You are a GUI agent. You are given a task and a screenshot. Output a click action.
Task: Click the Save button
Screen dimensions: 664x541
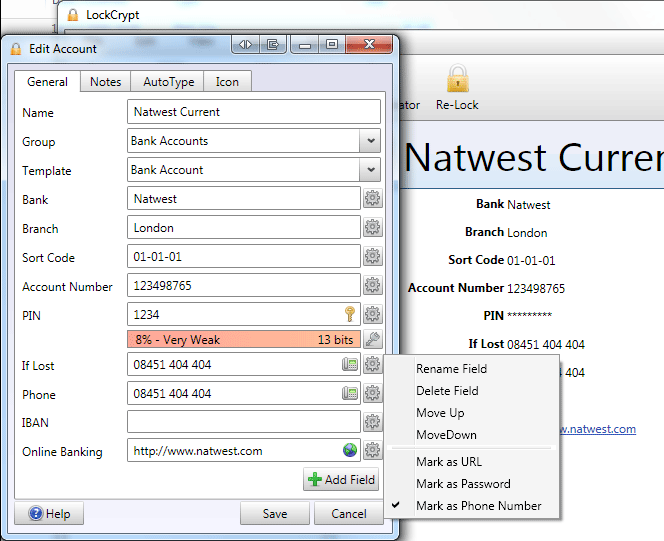[275, 513]
